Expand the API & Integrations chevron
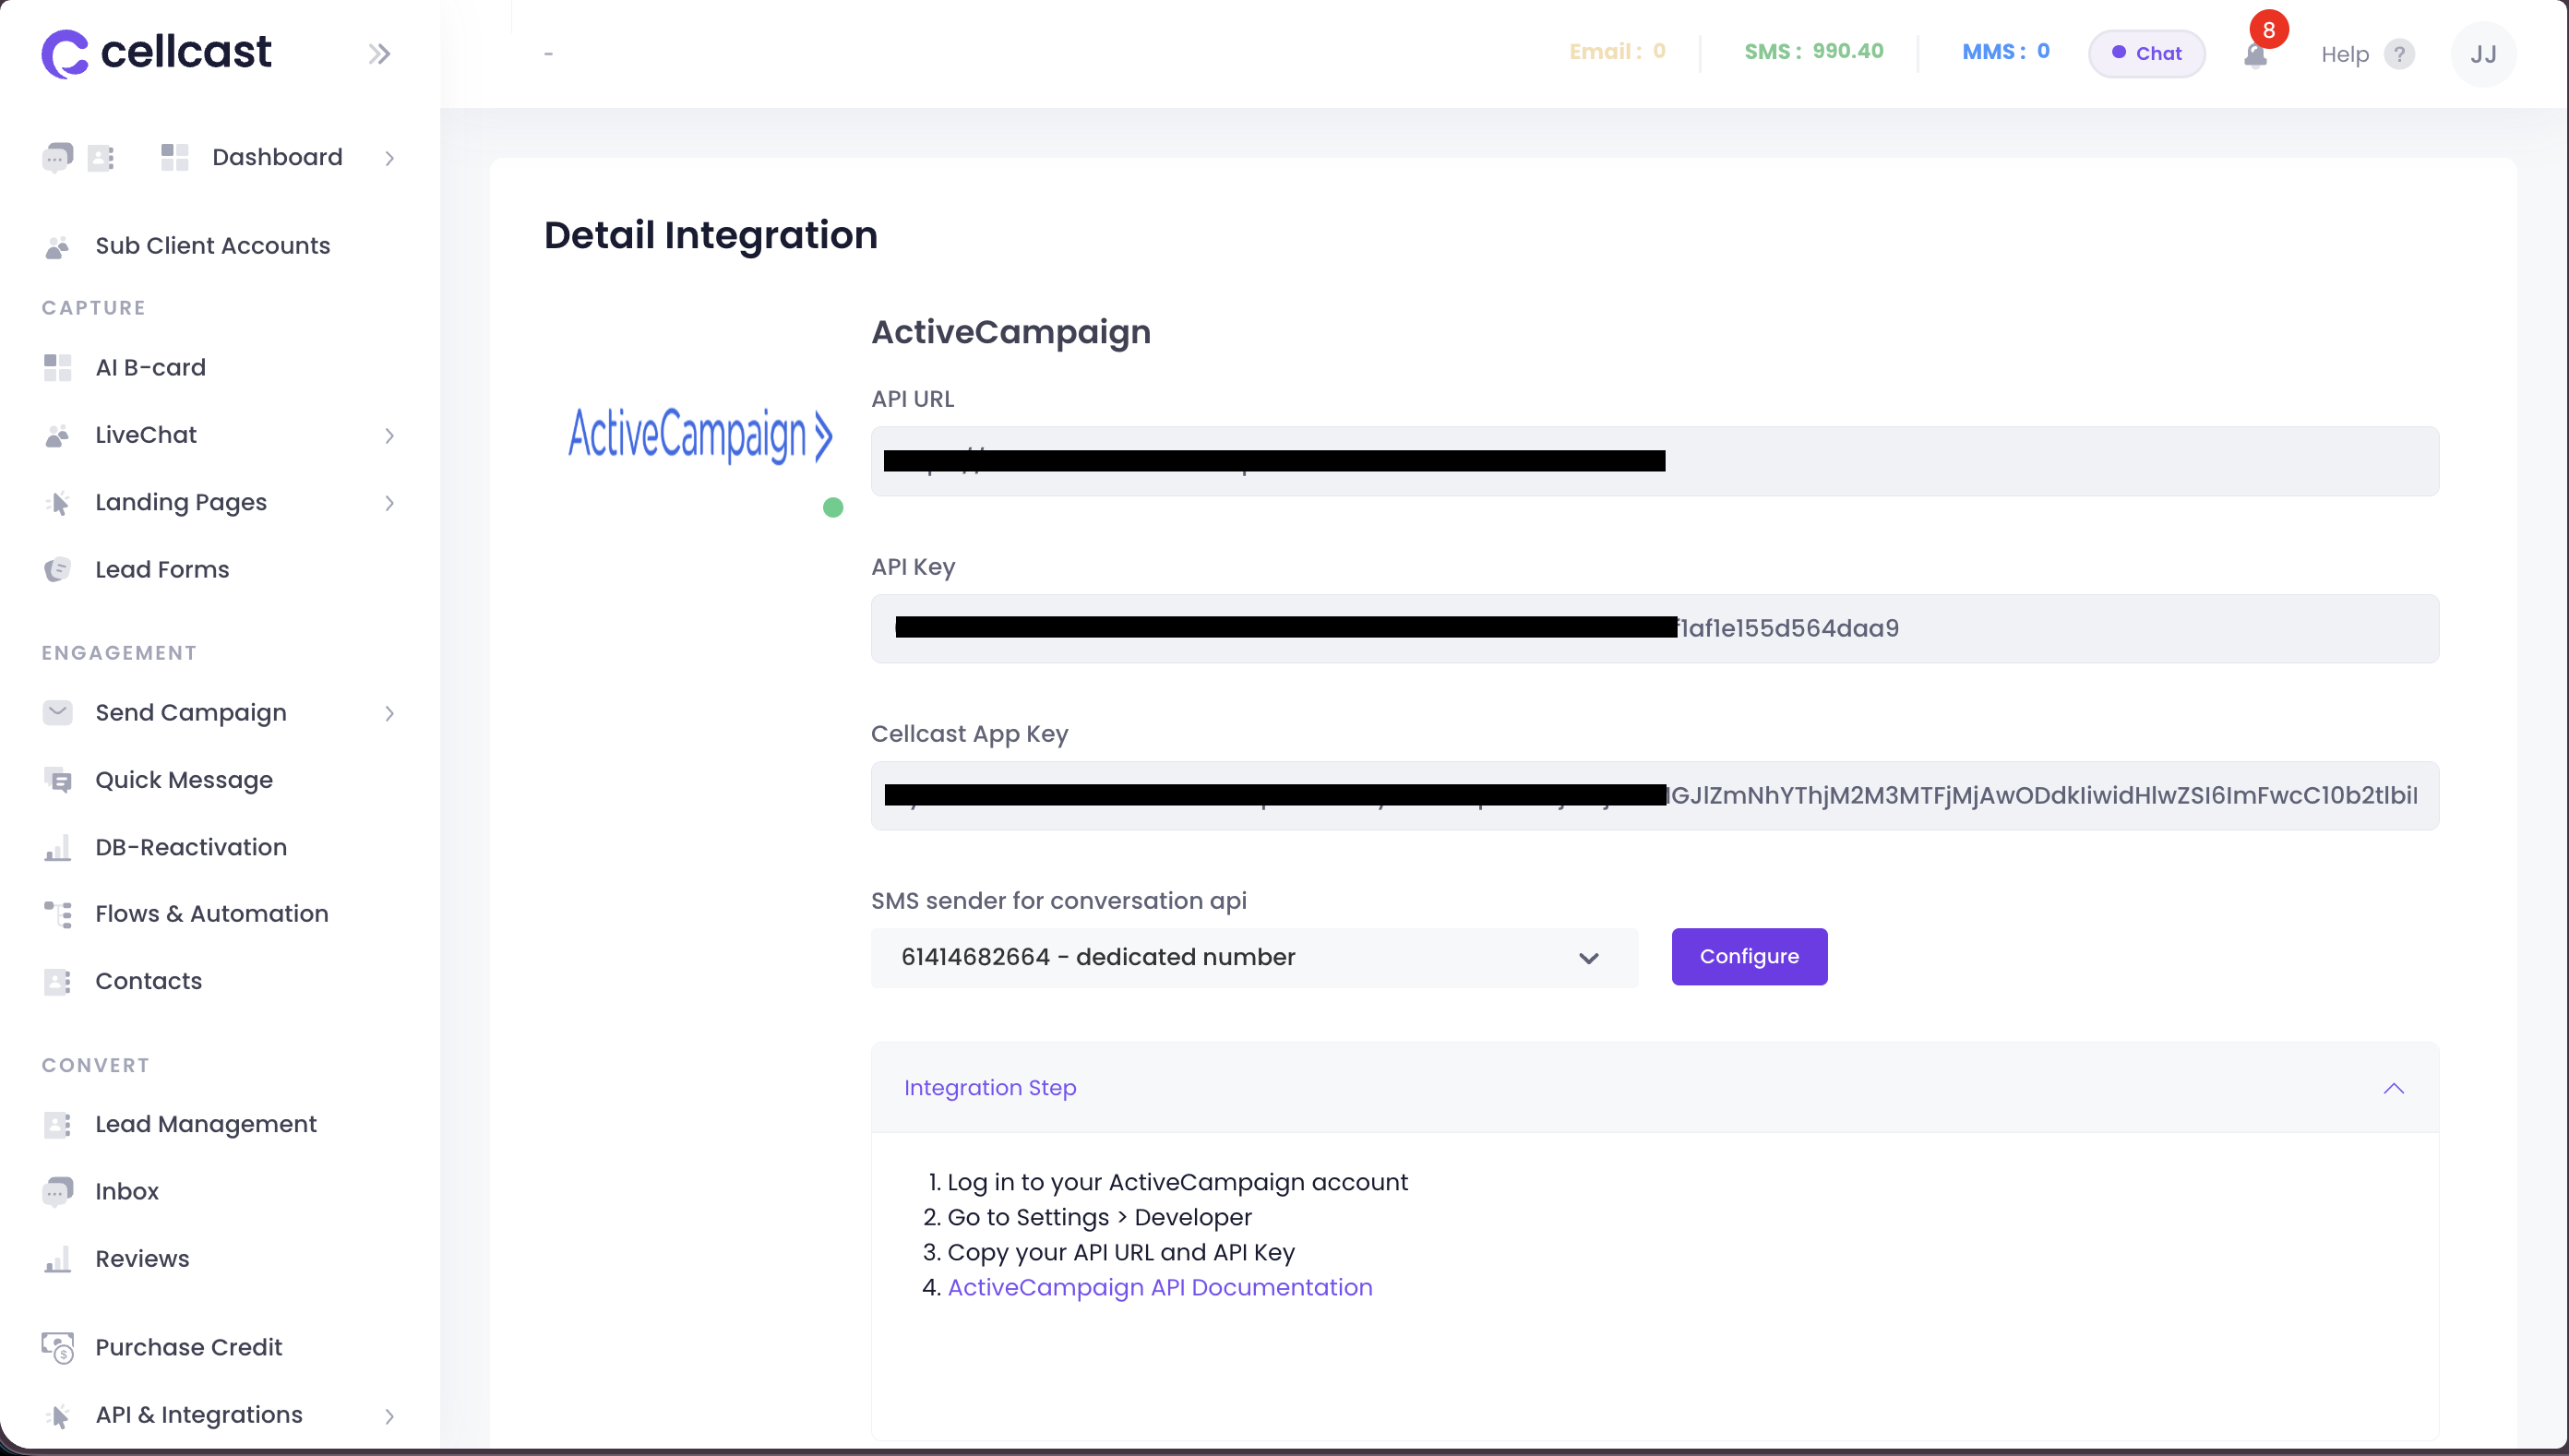 (x=389, y=1416)
